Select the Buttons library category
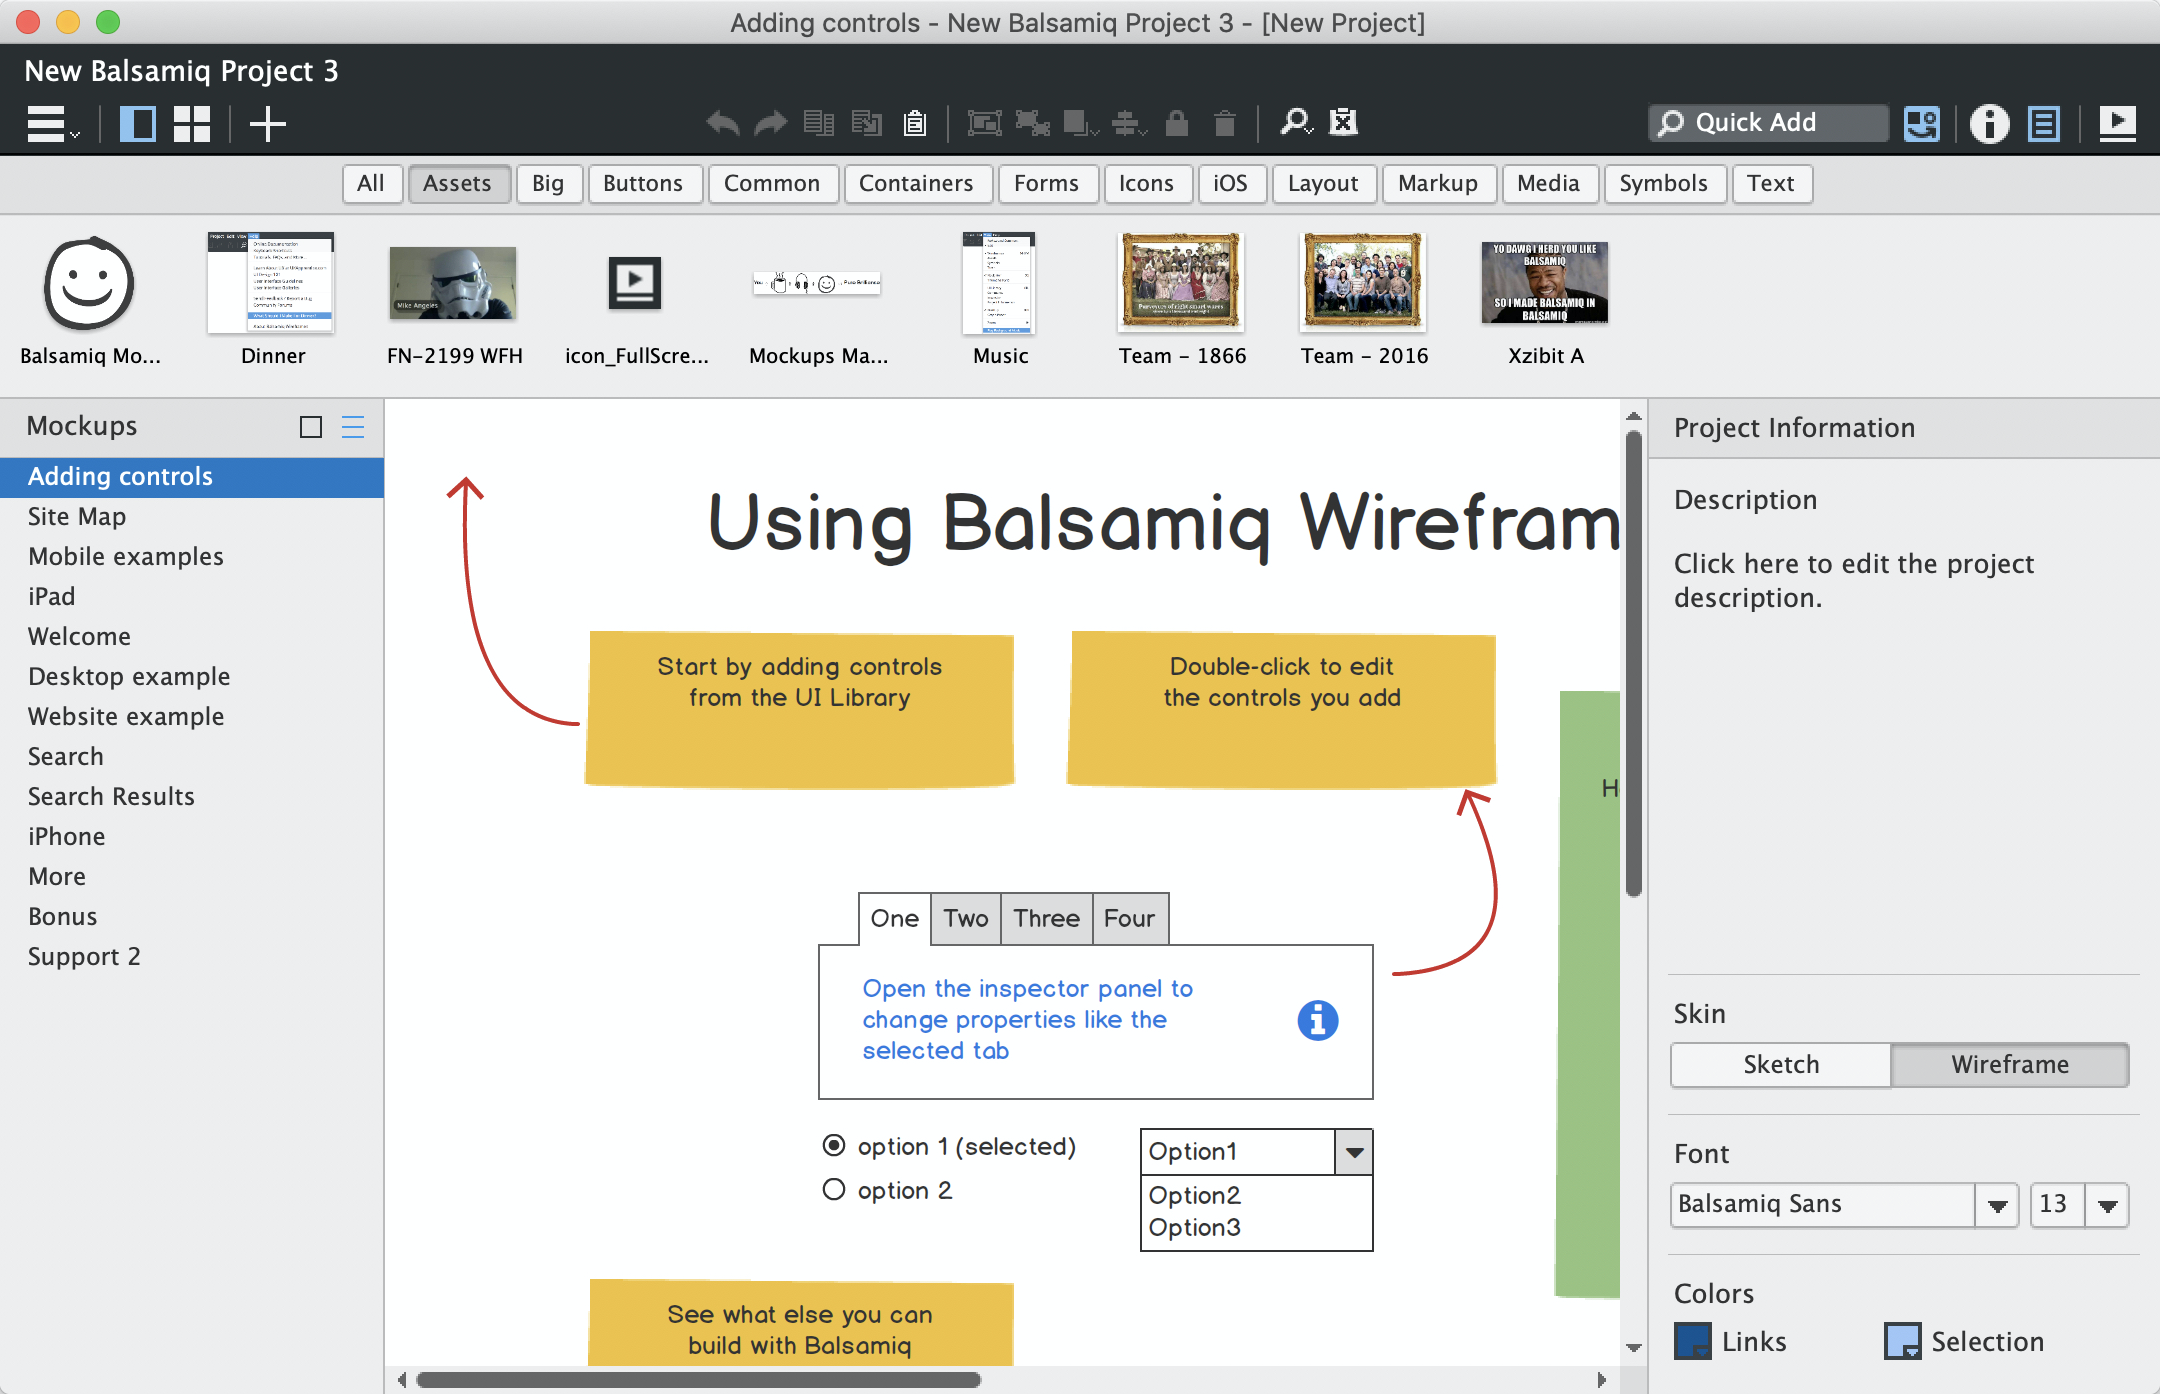 [x=643, y=184]
